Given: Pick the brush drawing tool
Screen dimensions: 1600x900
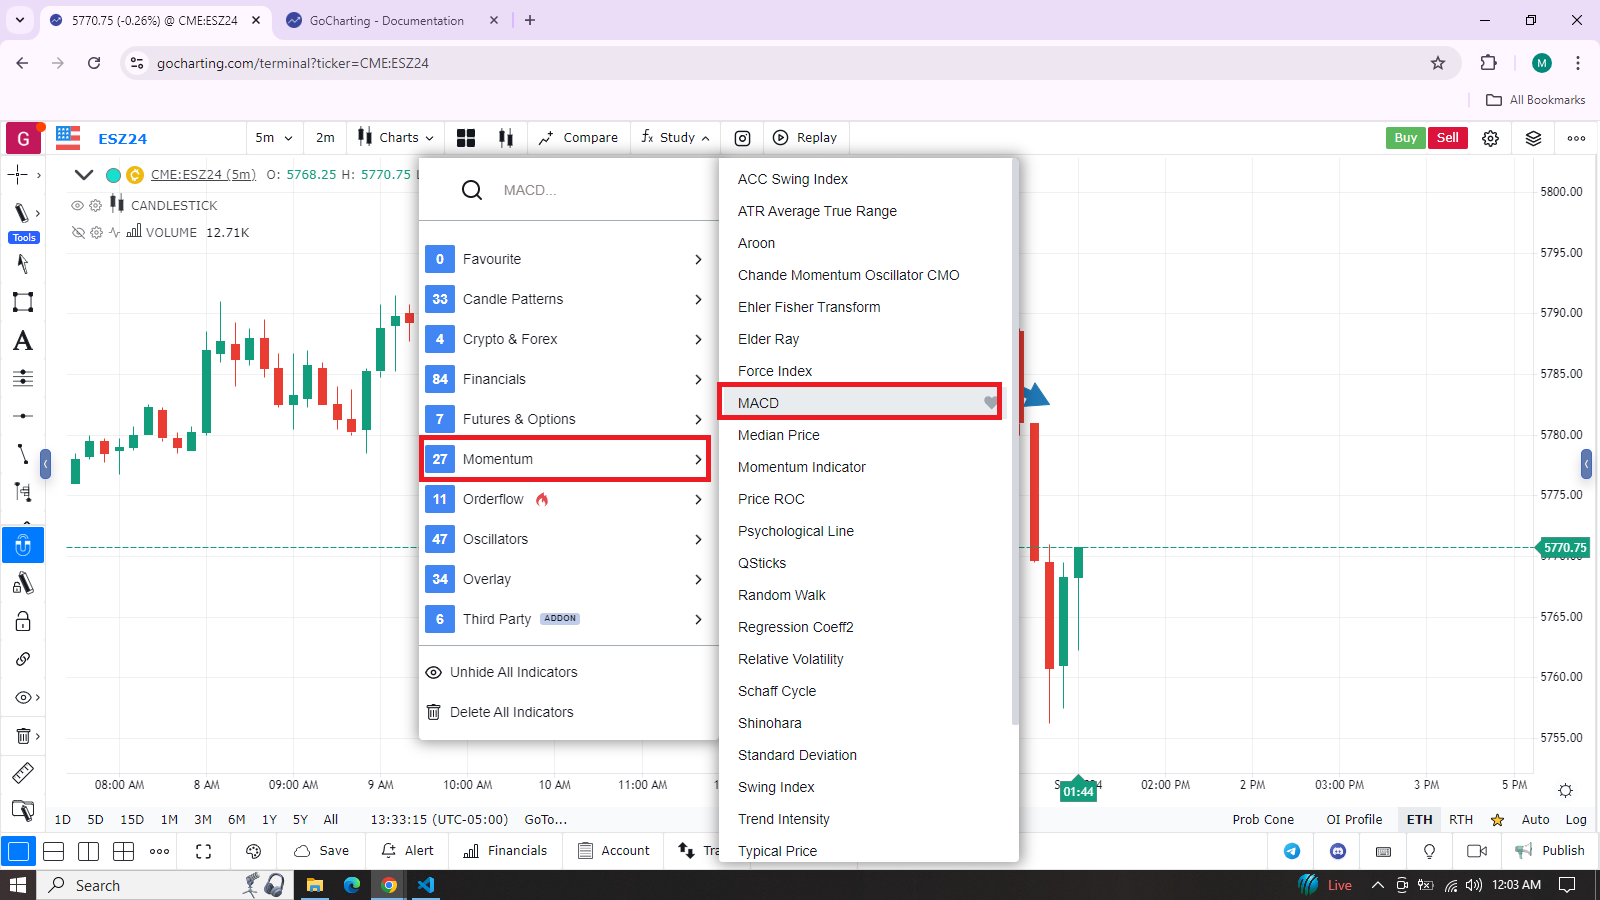Looking at the screenshot, I should (x=21, y=212).
